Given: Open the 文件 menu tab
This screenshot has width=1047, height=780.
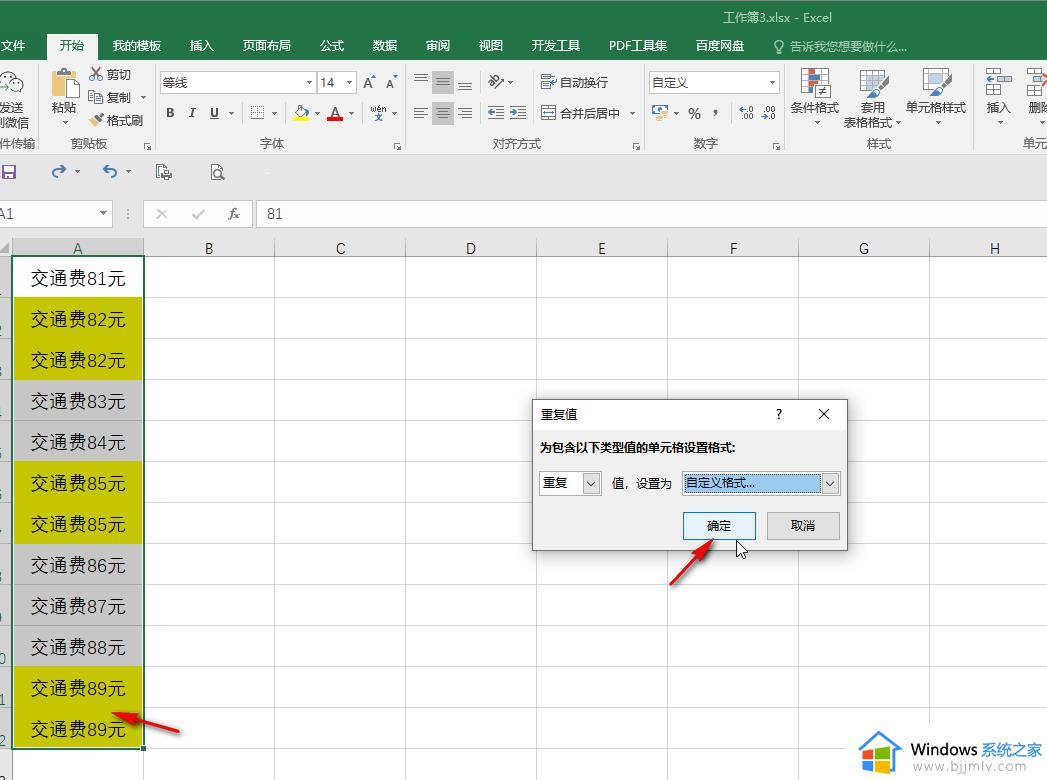Looking at the screenshot, I should click(x=13, y=45).
